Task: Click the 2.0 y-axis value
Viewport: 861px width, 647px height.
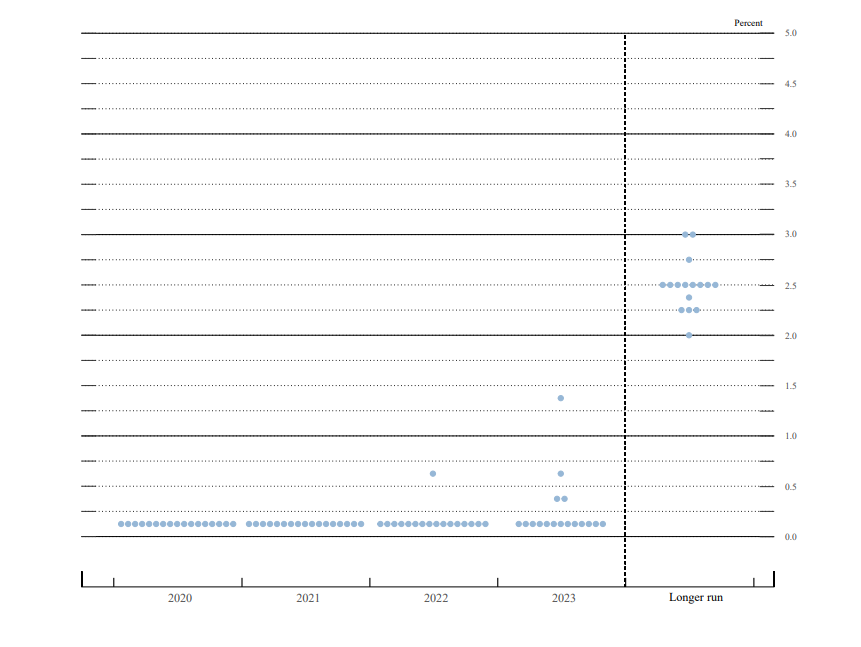Action: click(x=790, y=336)
